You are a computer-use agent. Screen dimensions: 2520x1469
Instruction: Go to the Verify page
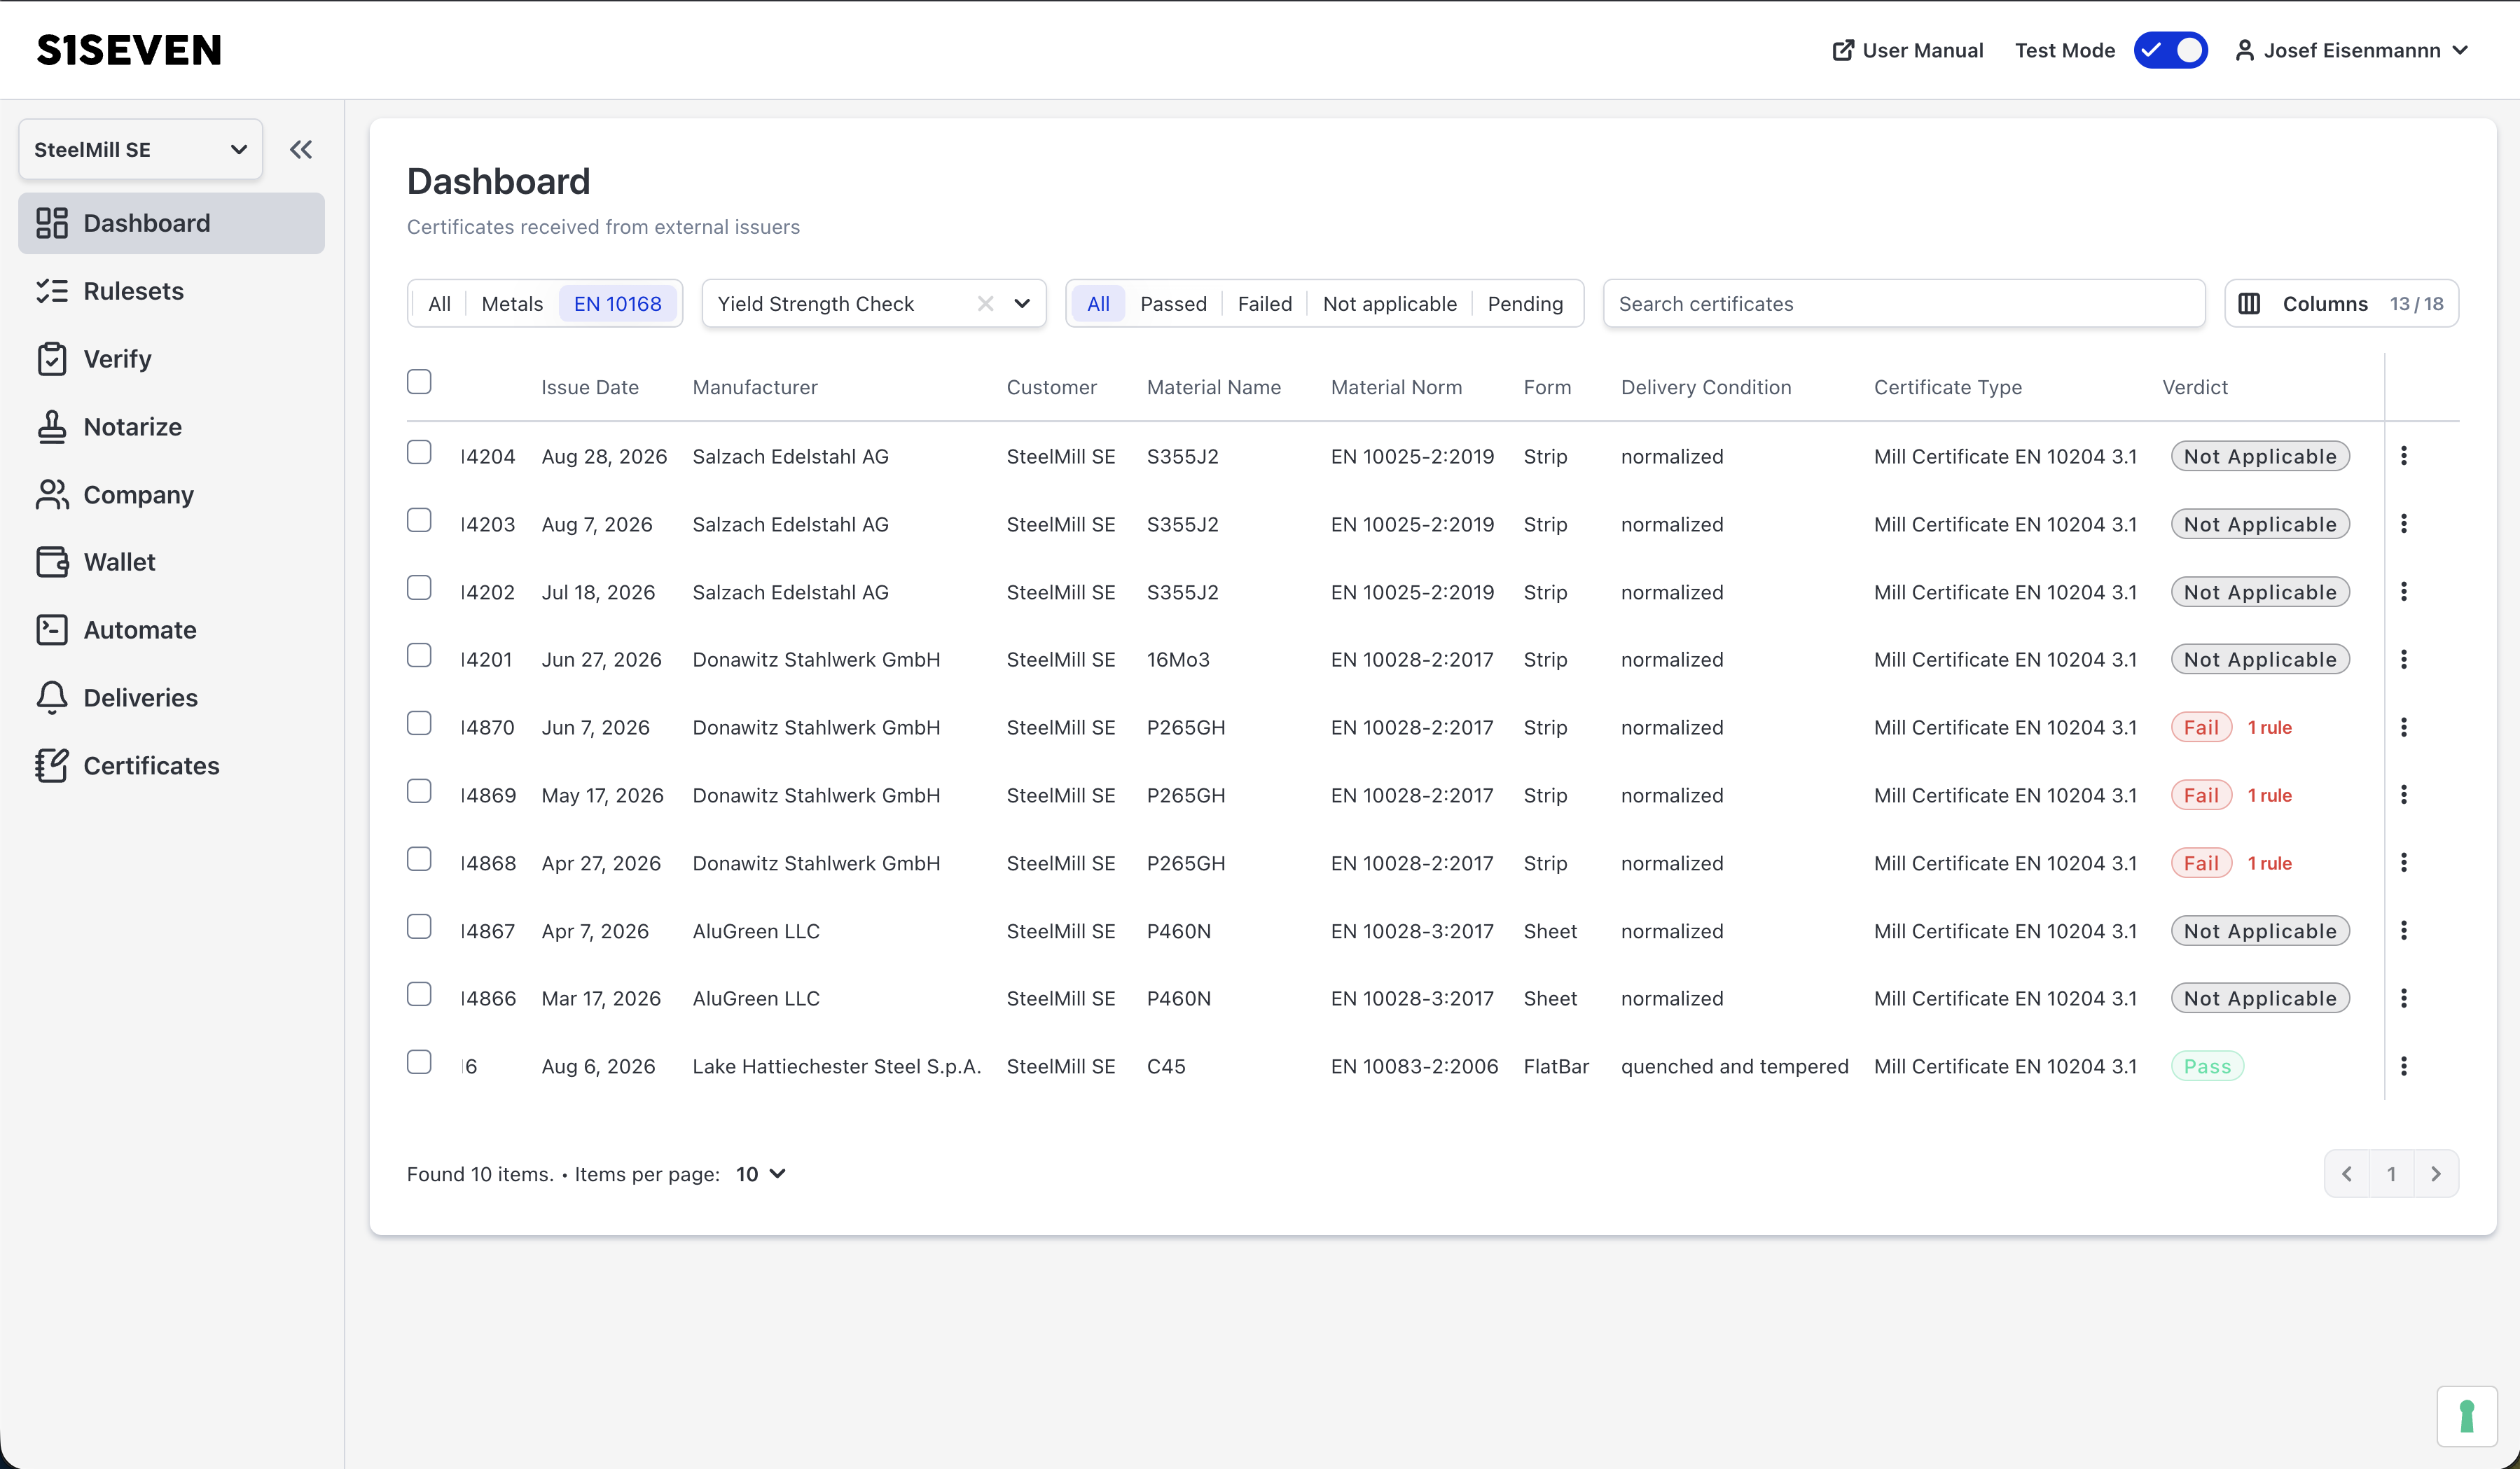[x=171, y=359]
